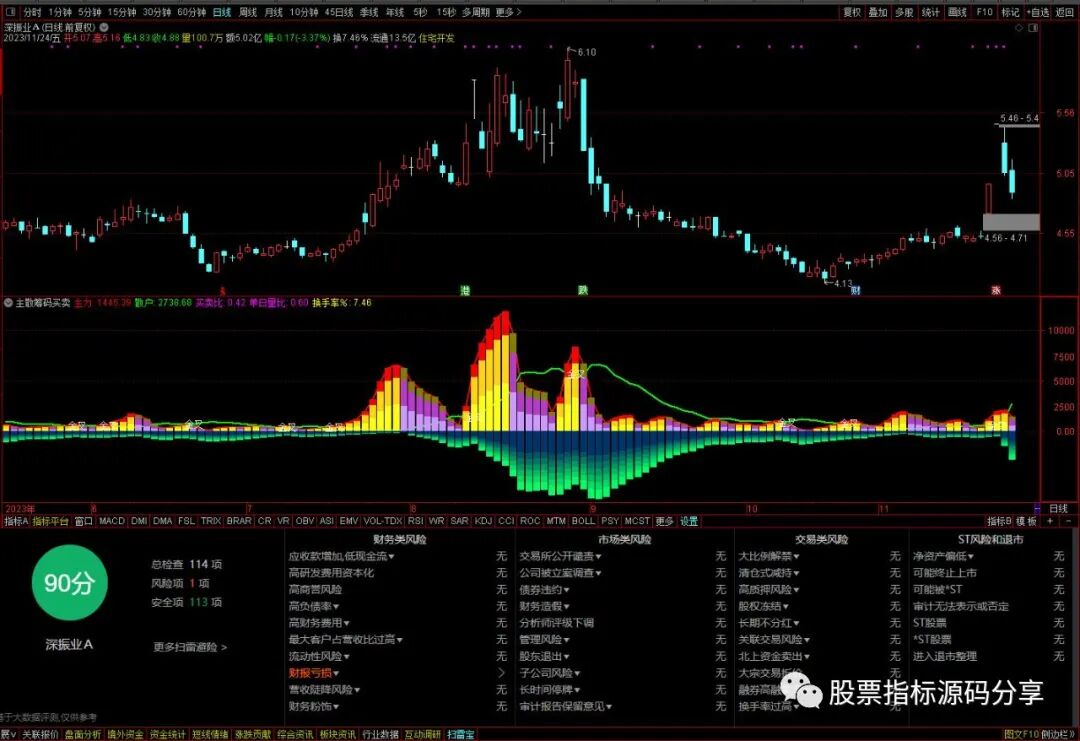This screenshot has width=1080, height=741.
Task: Click 标记 mark button
Action: point(1010,12)
